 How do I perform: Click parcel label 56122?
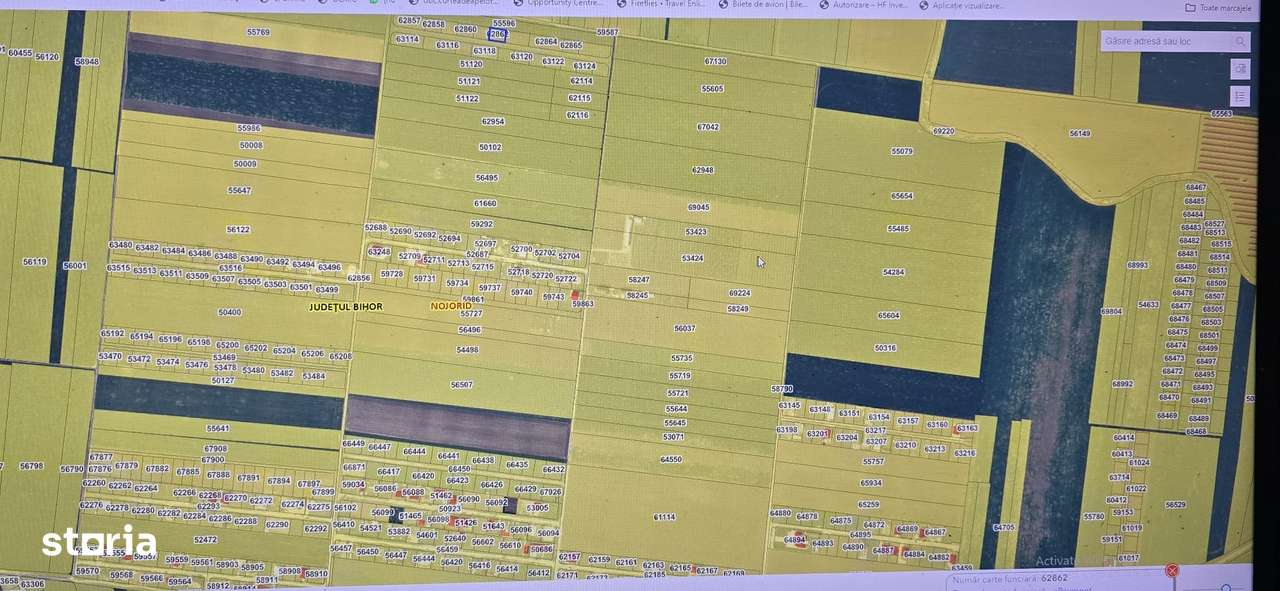[x=238, y=229]
